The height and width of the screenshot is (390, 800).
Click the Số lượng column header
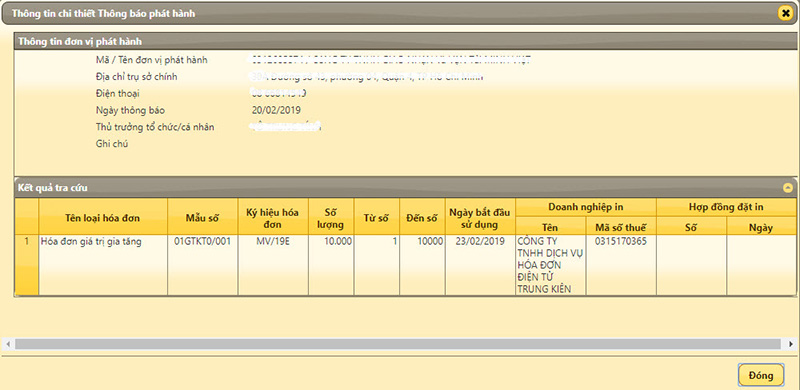click(x=331, y=217)
